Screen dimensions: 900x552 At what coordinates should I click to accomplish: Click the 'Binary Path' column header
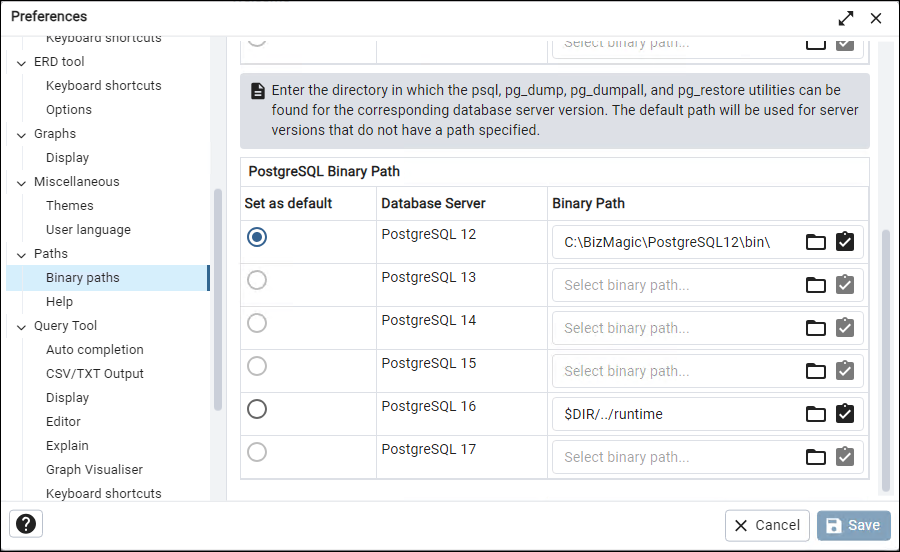[x=588, y=204]
